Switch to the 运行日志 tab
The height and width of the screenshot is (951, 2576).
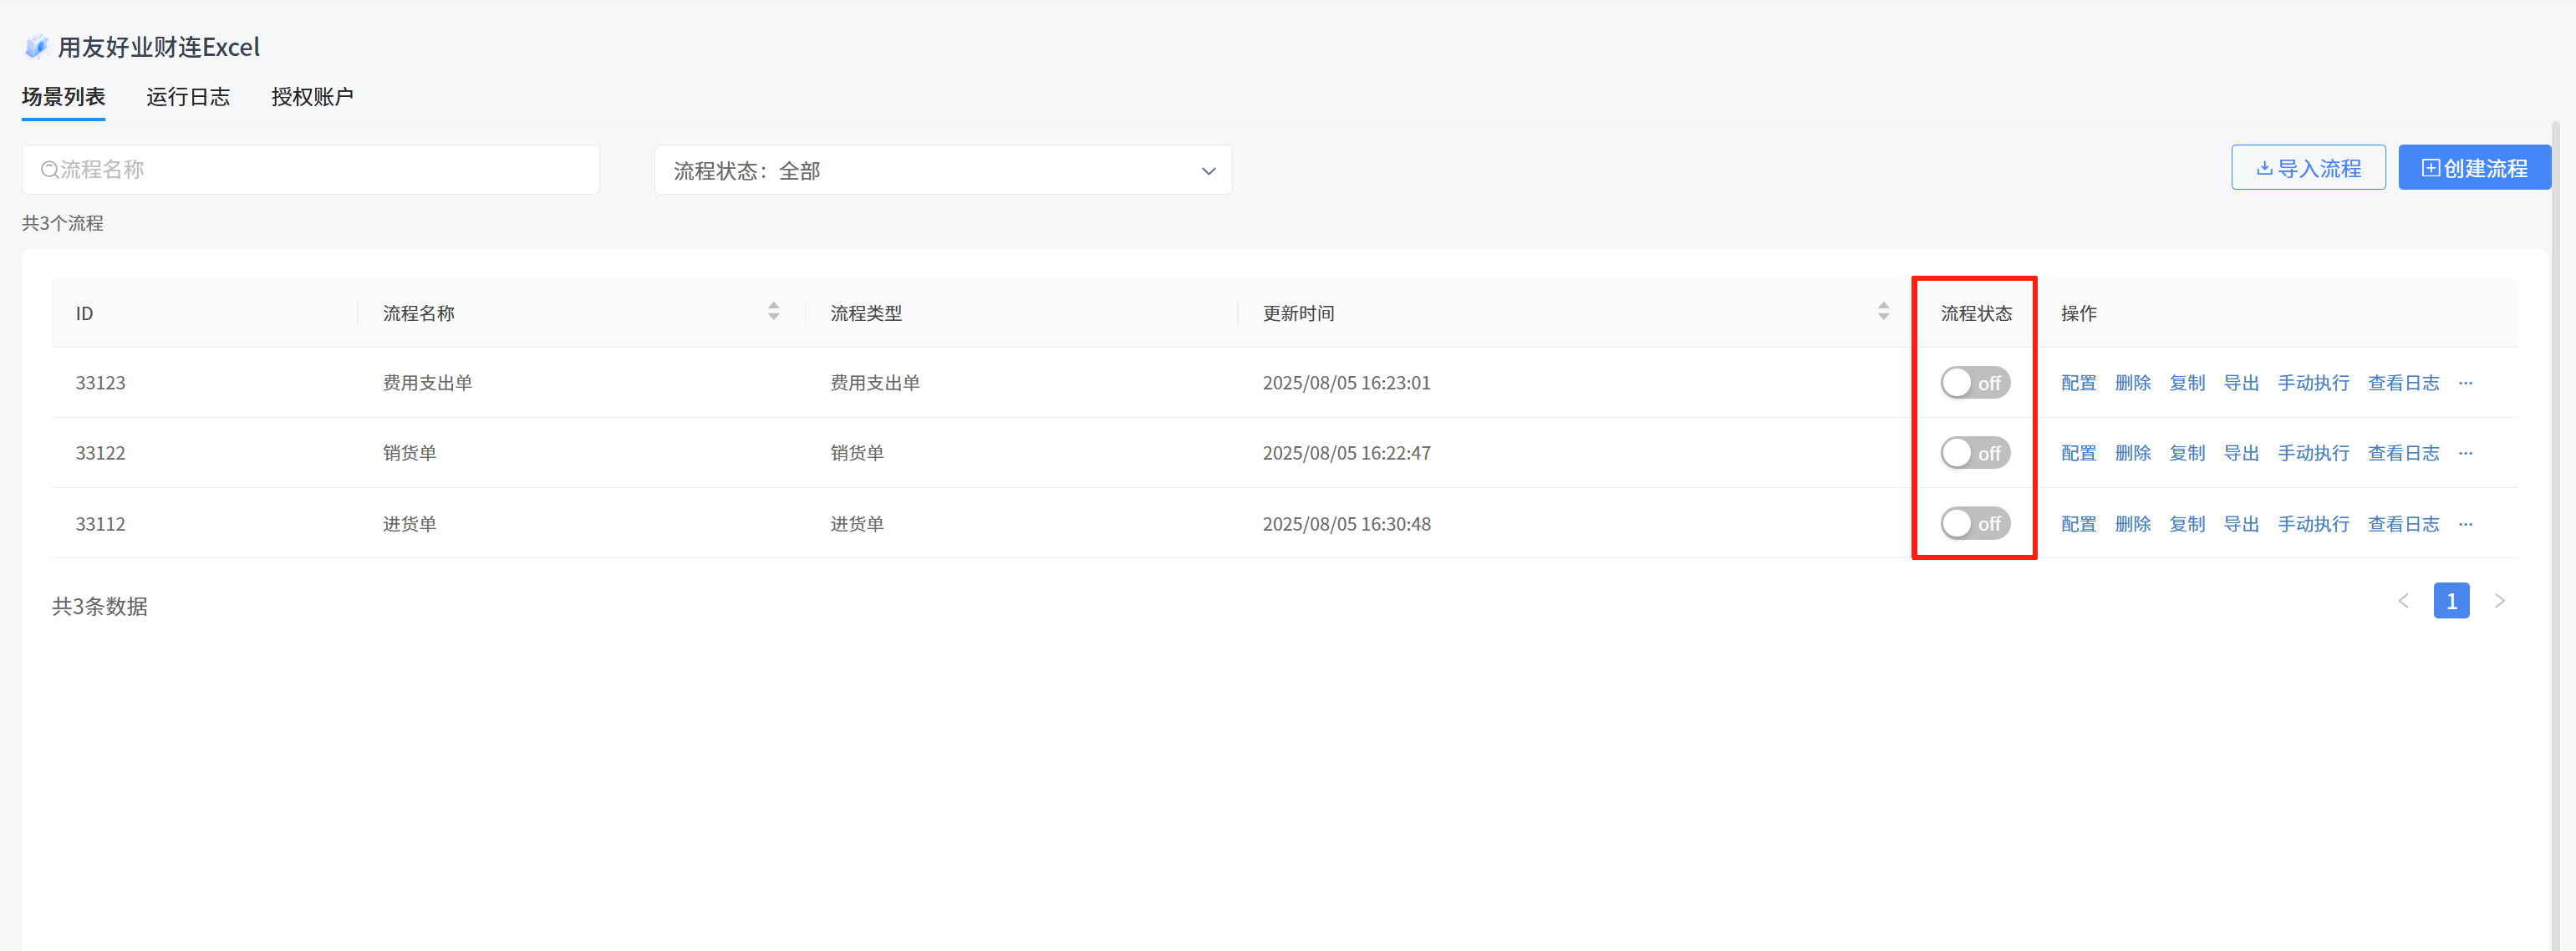(188, 97)
